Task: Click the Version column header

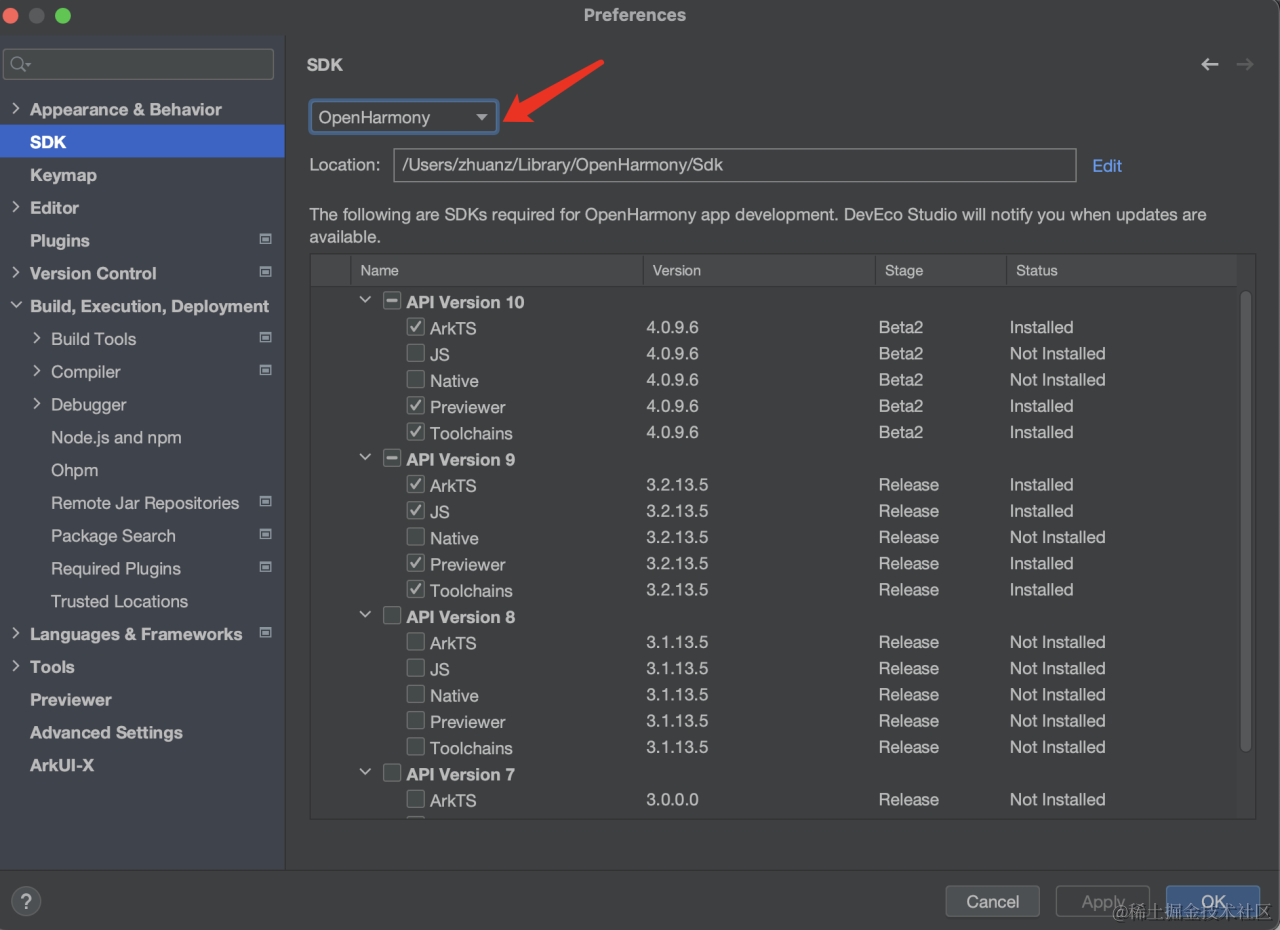Action: (x=759, y=270)
